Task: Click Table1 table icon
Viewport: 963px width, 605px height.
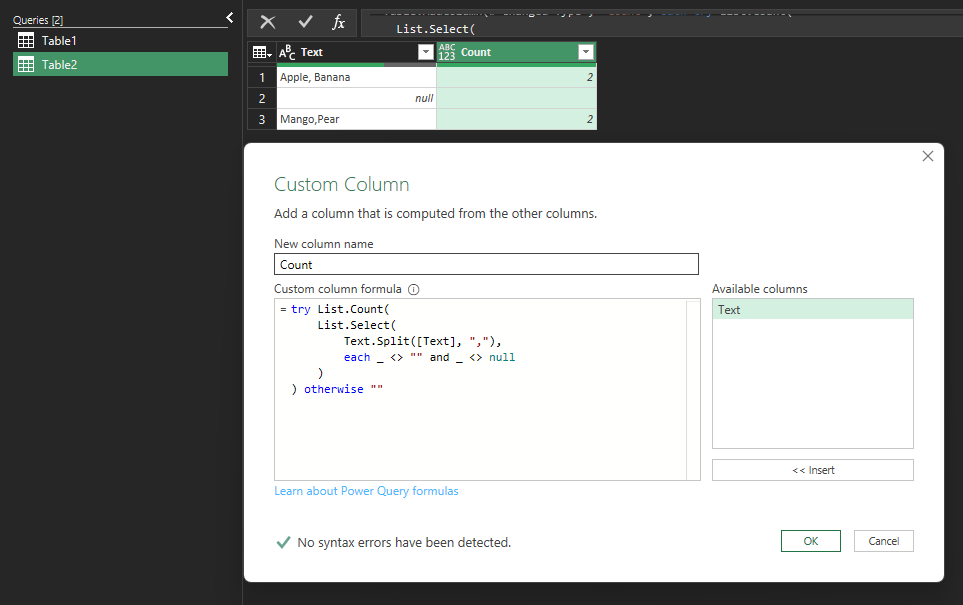Action: tap(26, 41)
